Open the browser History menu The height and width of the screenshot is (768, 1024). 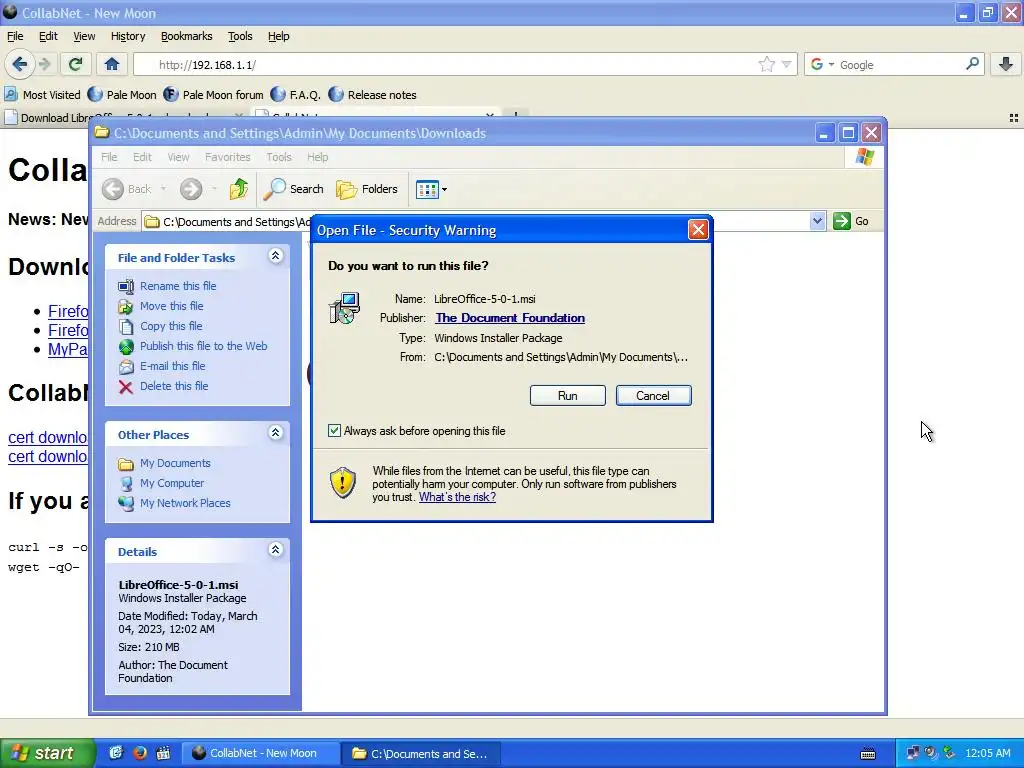point(128,36)
